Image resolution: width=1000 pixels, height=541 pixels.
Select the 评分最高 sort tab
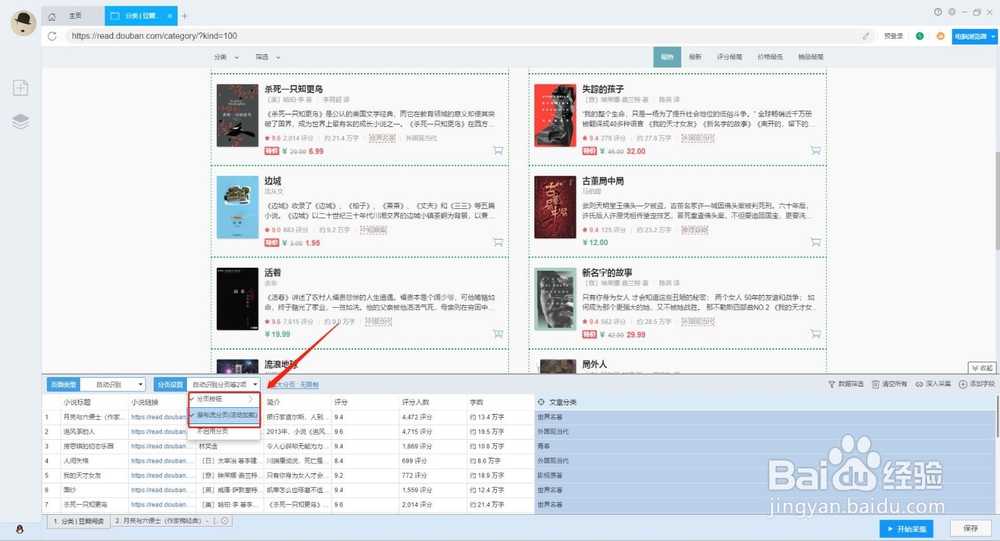(729, 57)
